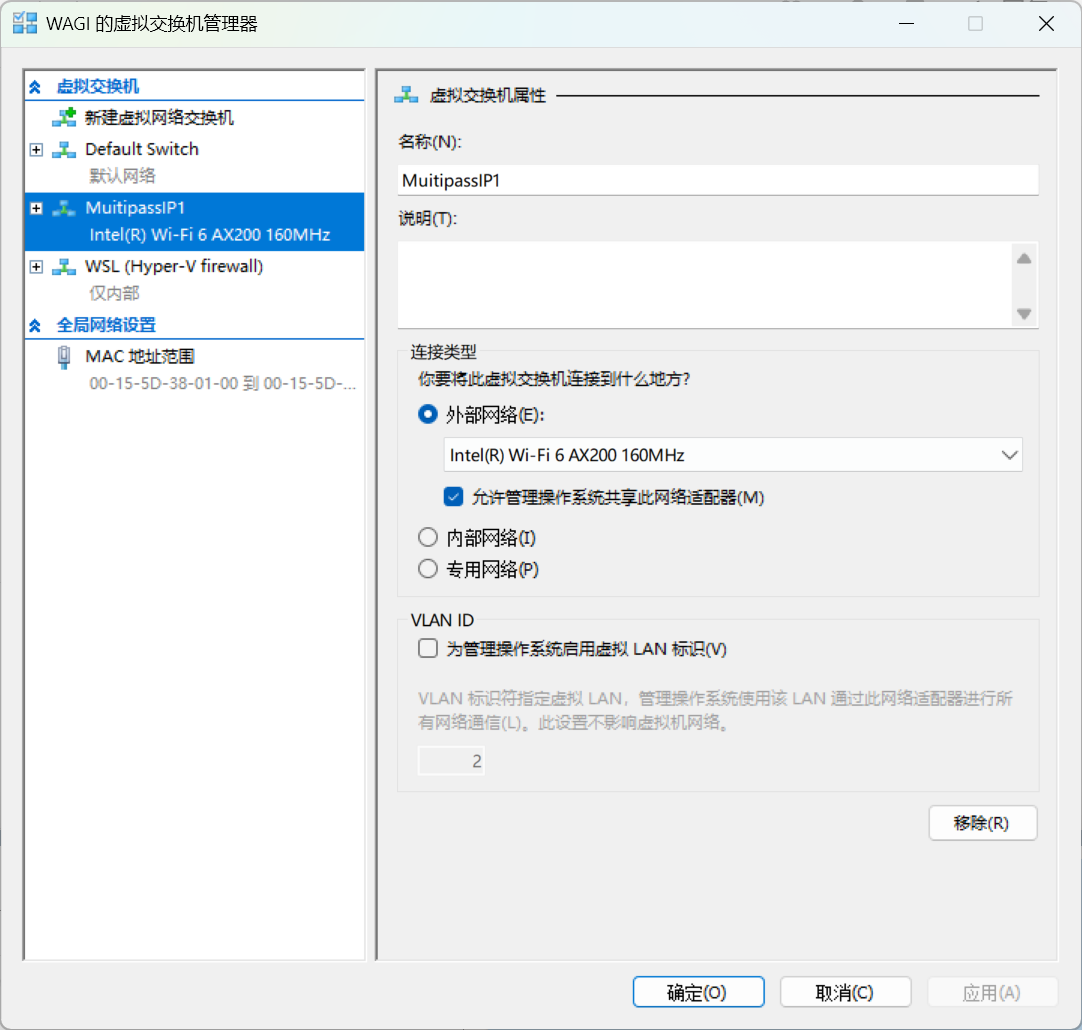The width and height of the screenshot is (1082, 1030).
Task: Click the 虚拟交换机属性 header icon
Action: [406, 95]
